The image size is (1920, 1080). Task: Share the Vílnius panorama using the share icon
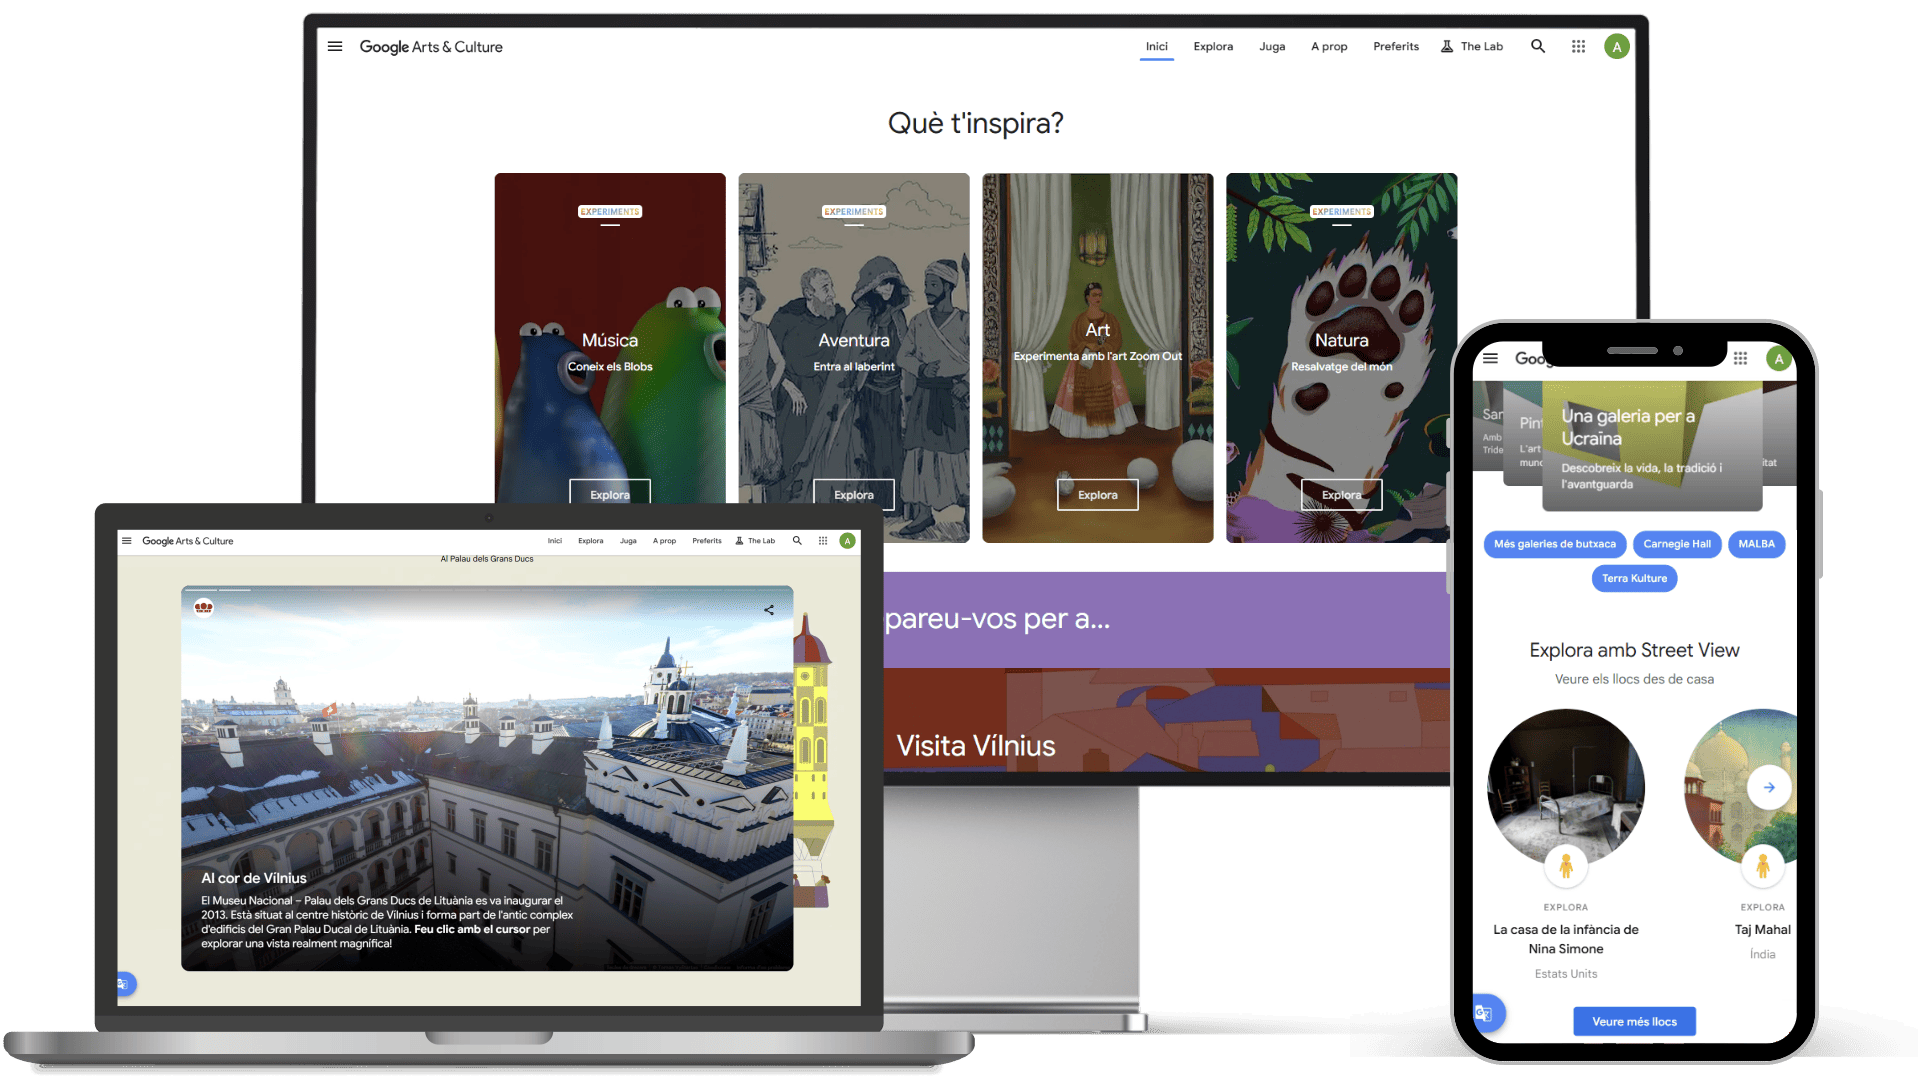[x=769, y=610]
